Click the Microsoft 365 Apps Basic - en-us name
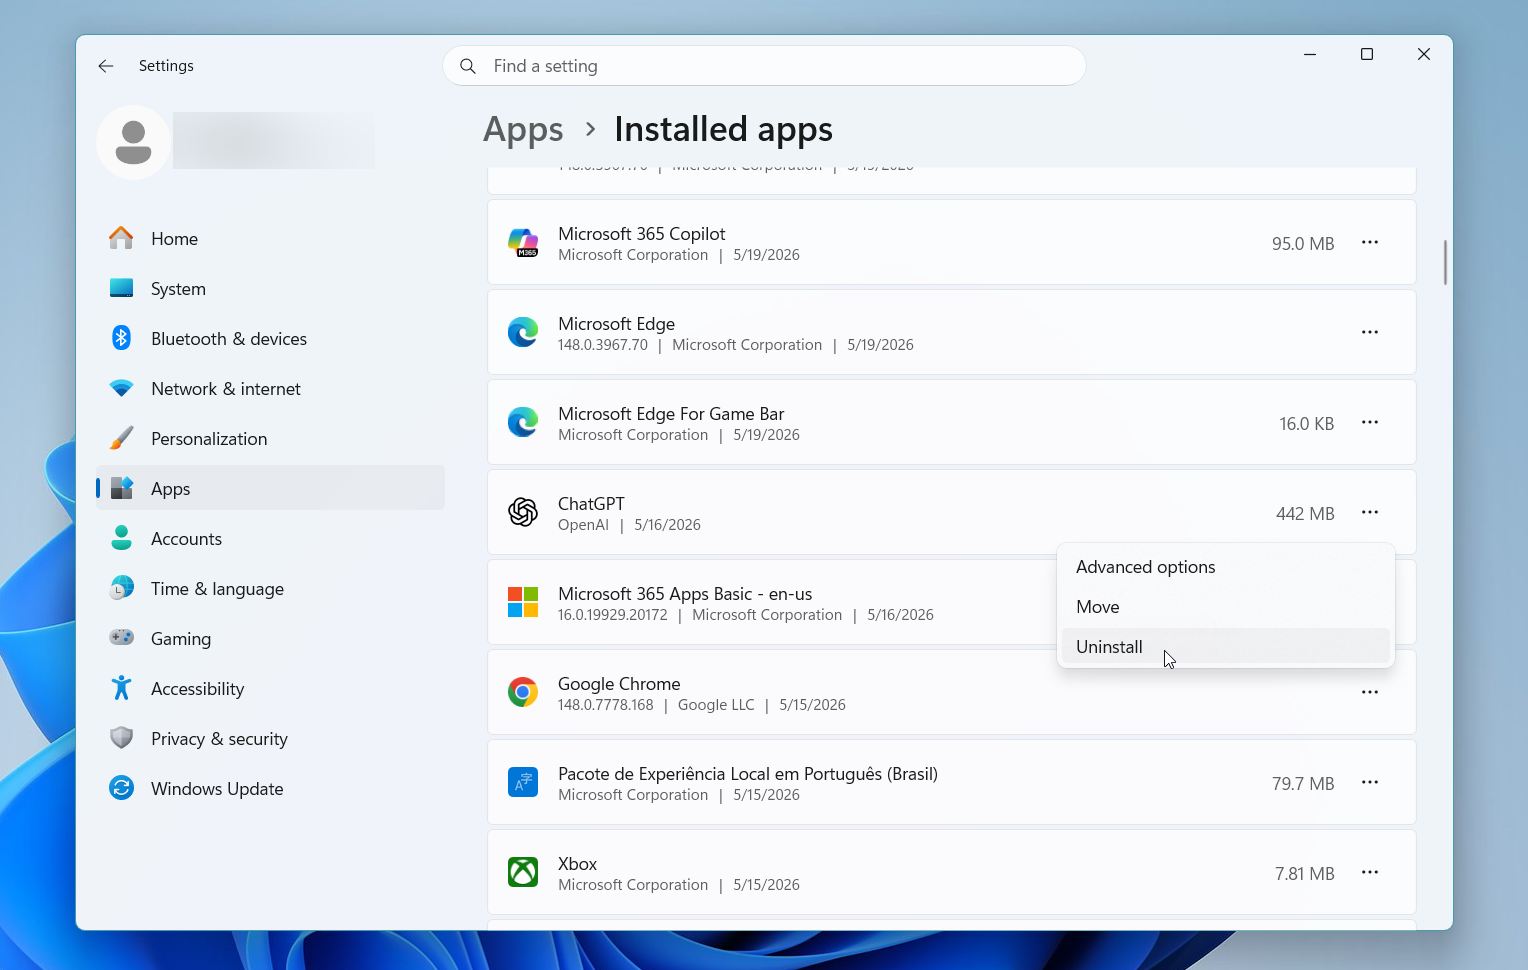The image size is (1528, 970). tap(685, 593)
